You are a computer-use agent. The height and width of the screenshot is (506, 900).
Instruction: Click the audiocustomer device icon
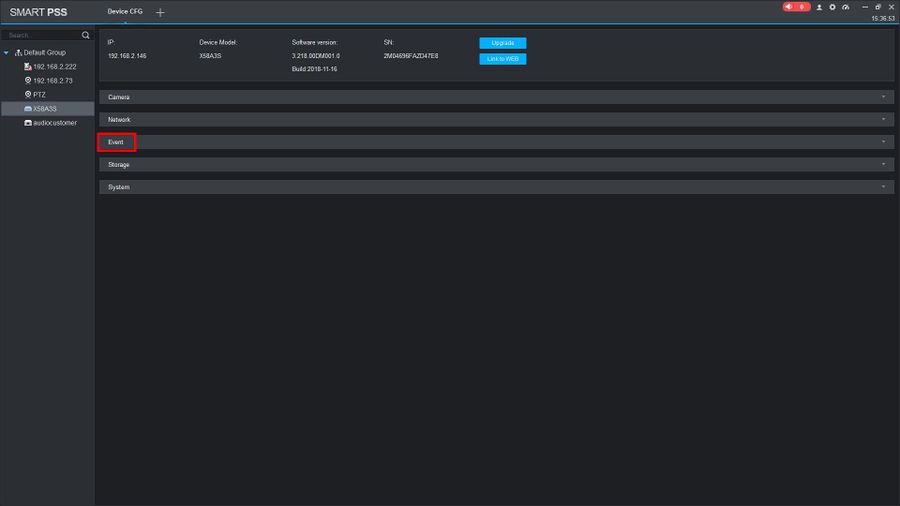pos(28,123)
